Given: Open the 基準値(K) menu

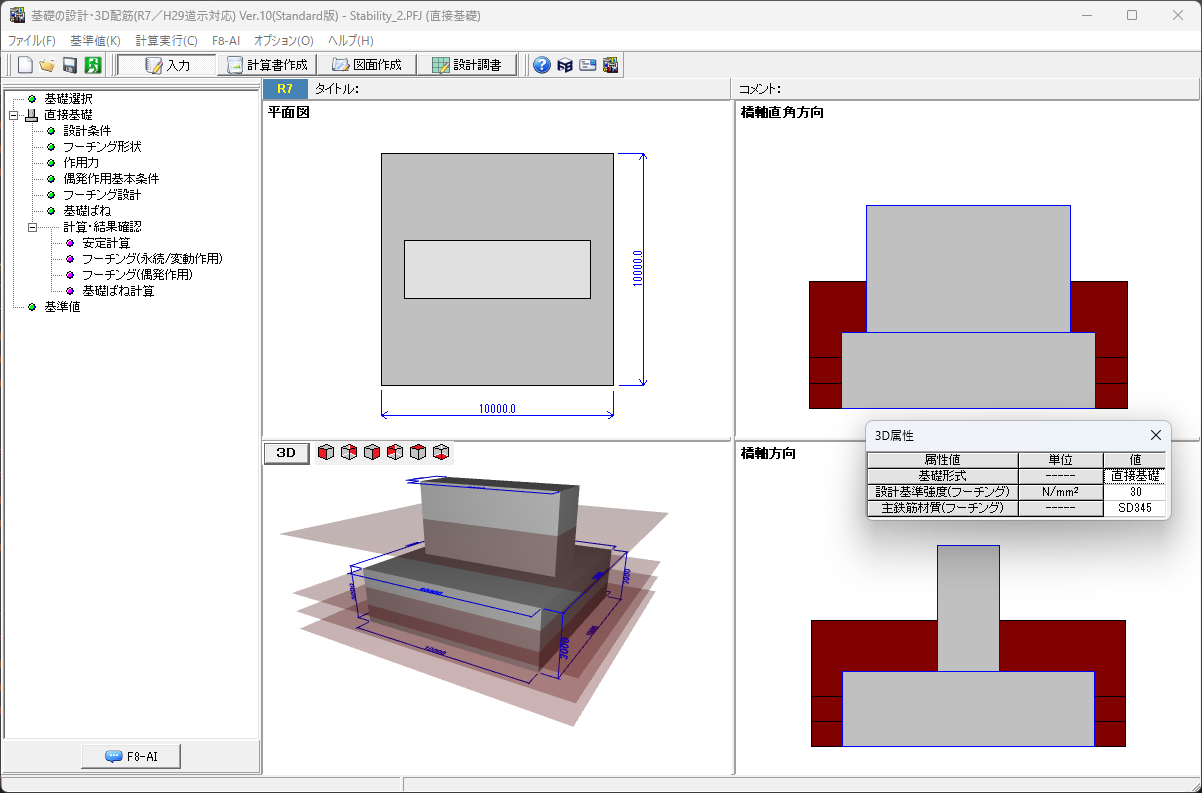Looking at the screenshot, I should [x=95, y=41].
